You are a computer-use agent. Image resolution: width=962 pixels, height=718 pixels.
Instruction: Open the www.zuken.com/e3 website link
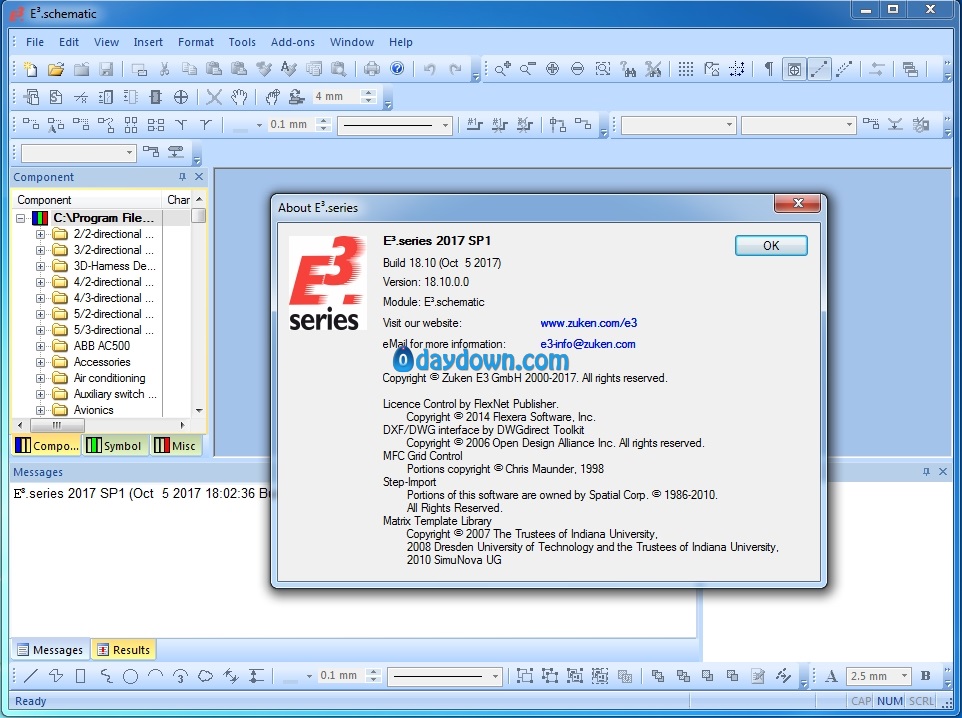(x=588, y=323)
